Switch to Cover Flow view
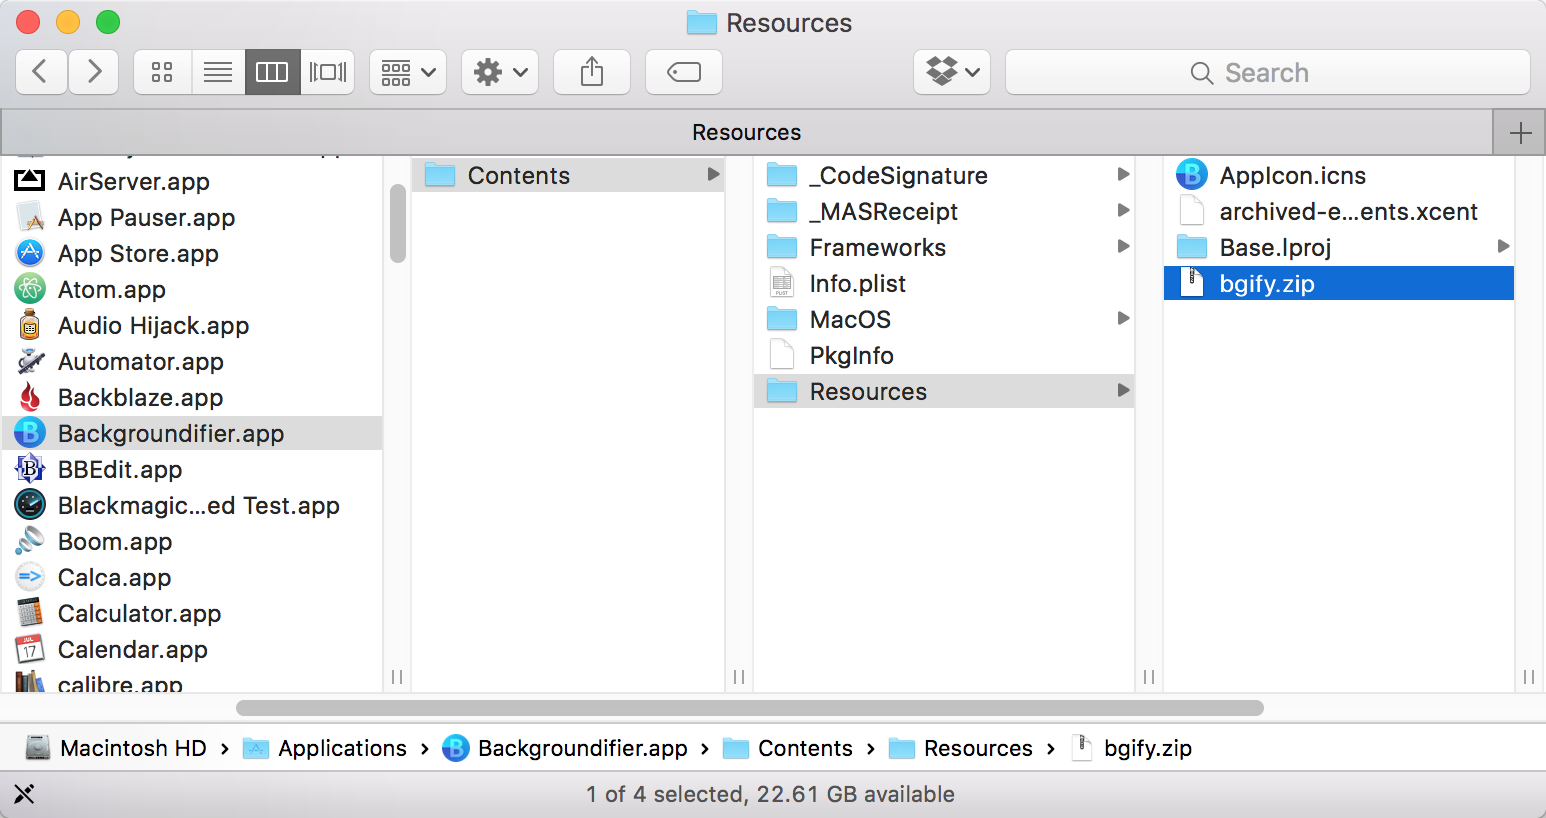The height and width of the screenshot is (818, 1546). [328, 72]
